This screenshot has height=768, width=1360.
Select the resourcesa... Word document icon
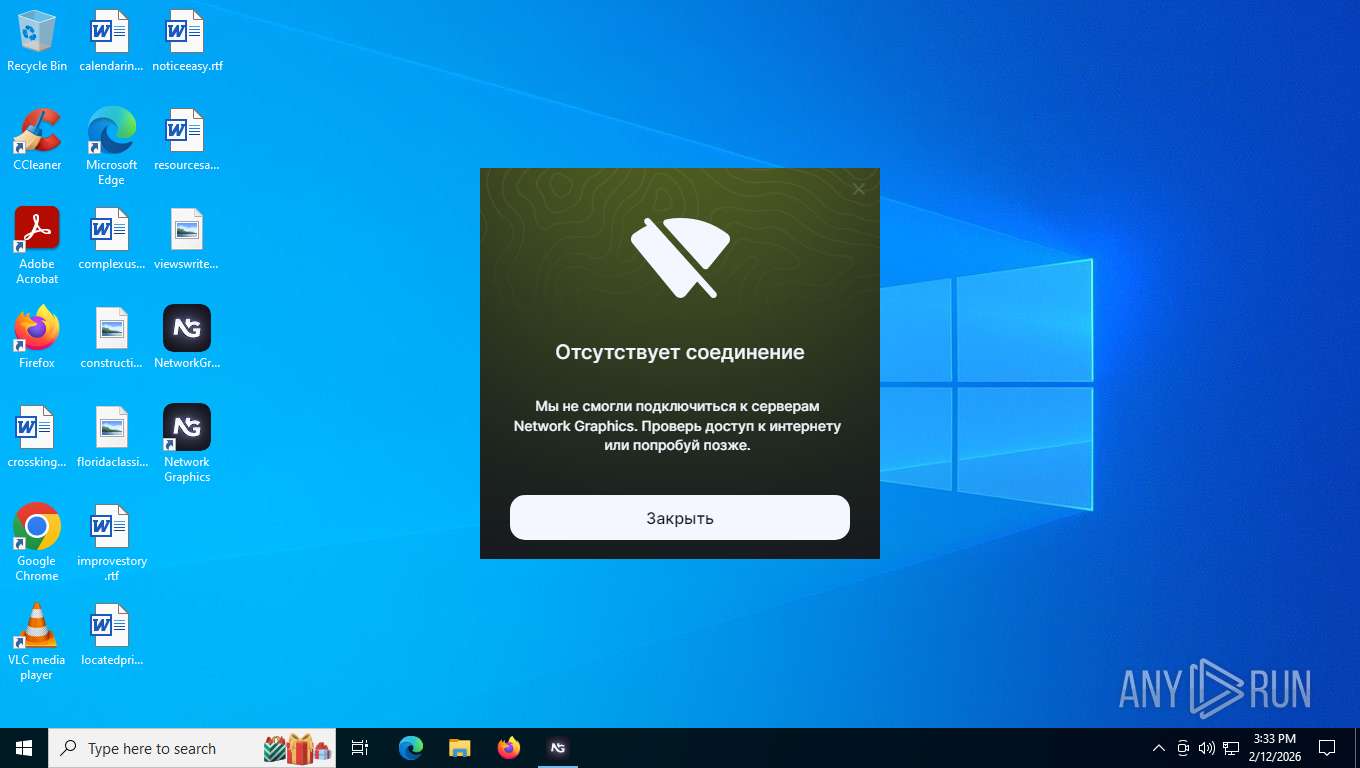click(x=187, y=140)
